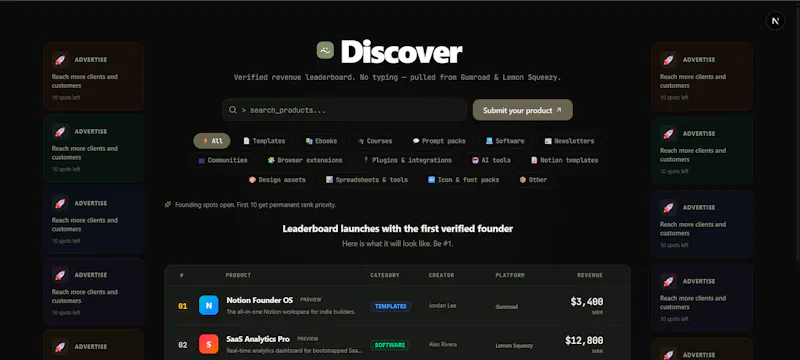
Task: Filter by Courses category
Action: point(374,141)
